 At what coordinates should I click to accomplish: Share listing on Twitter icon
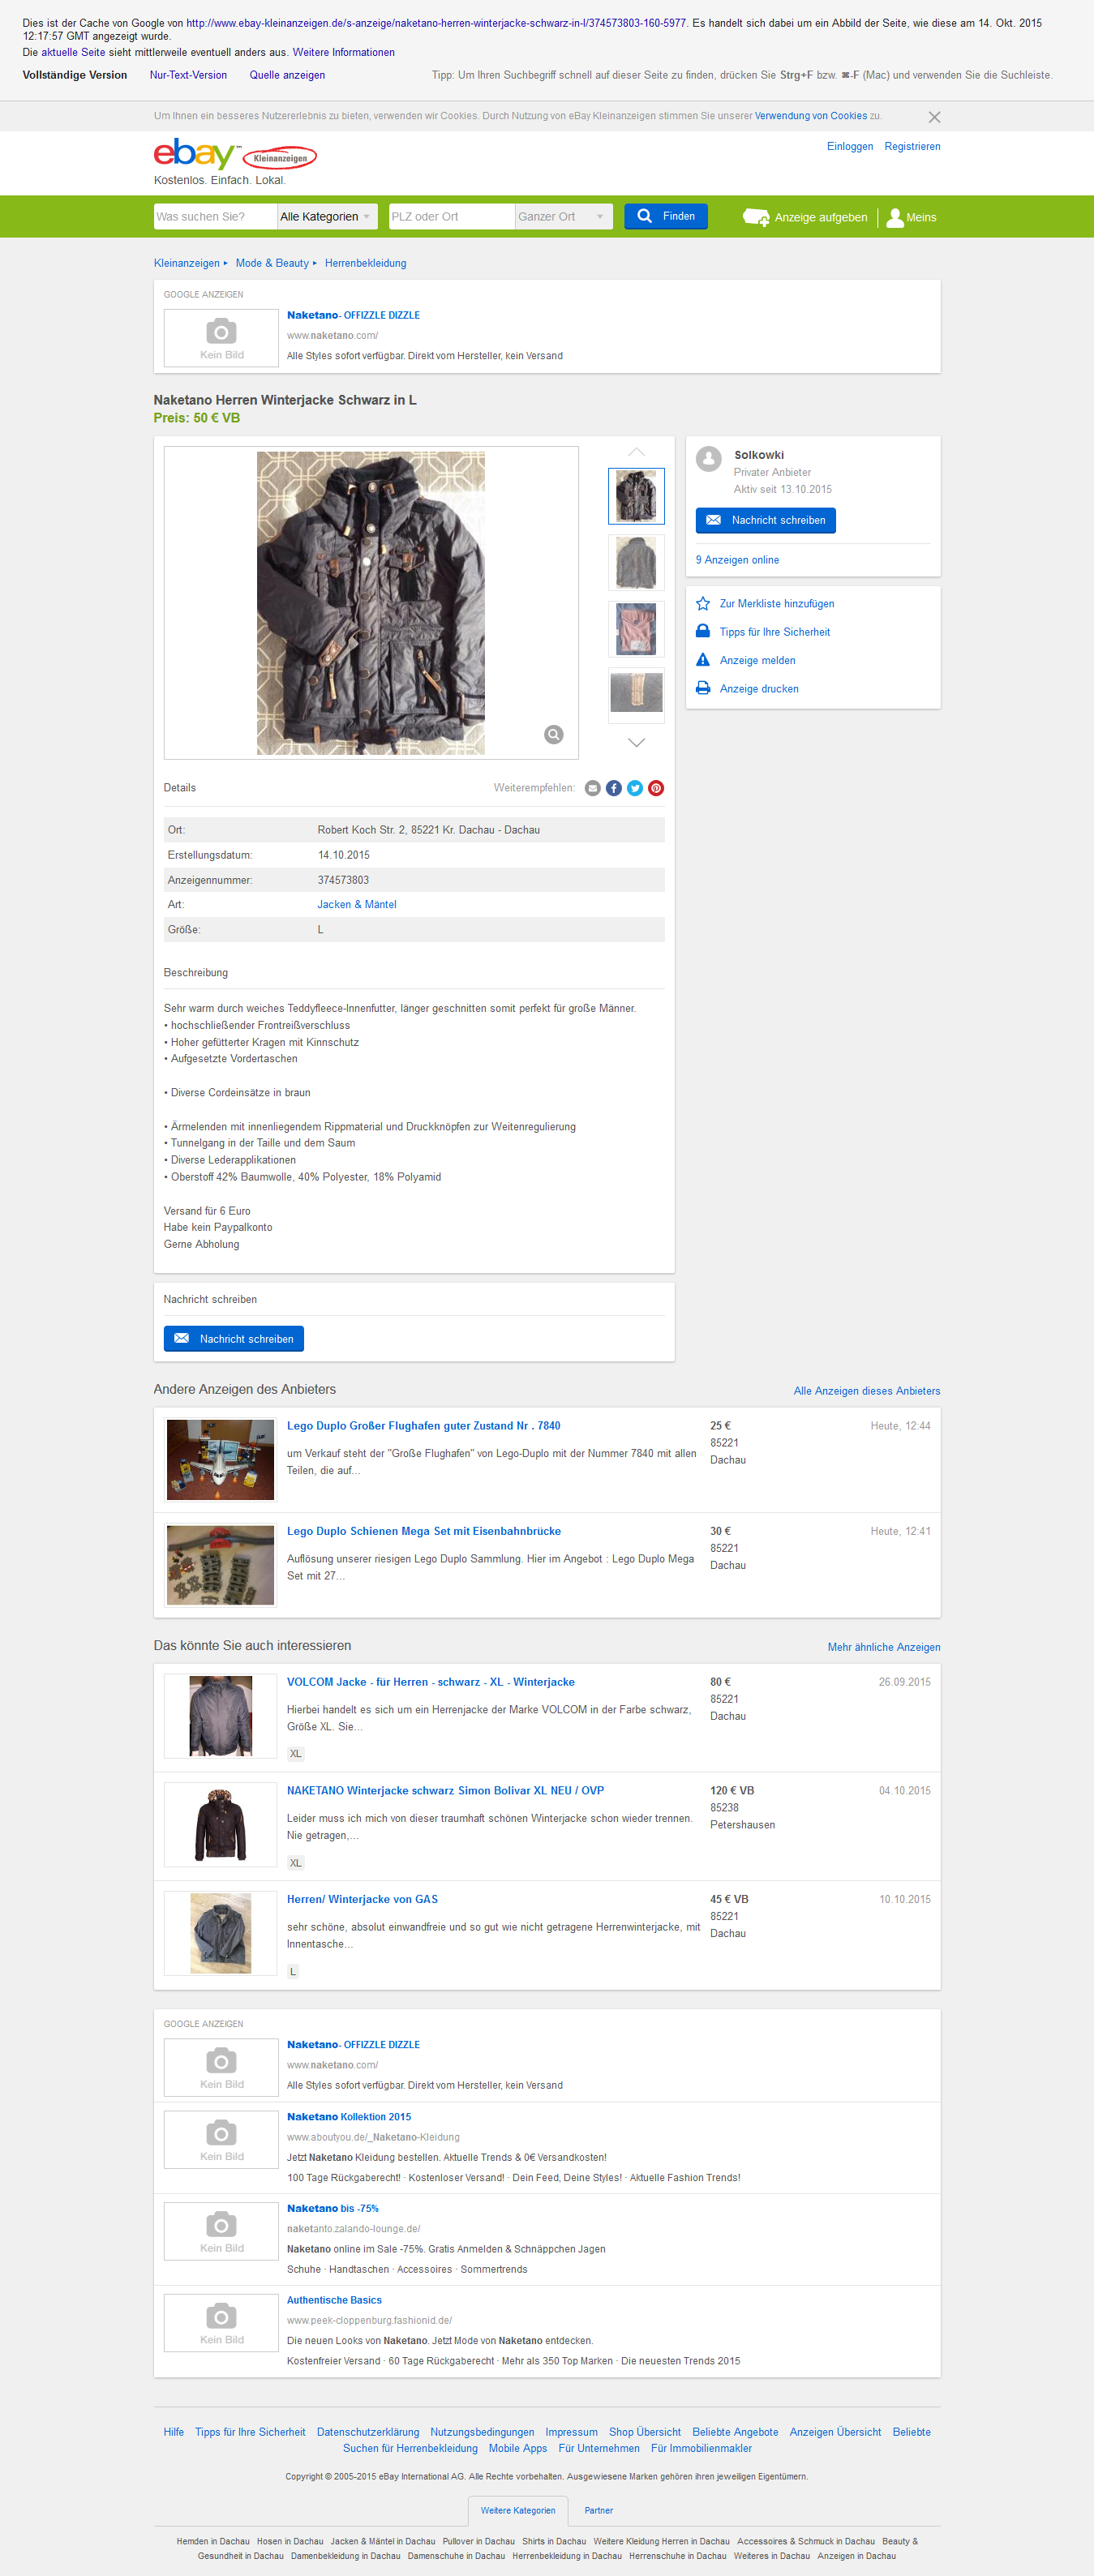click(x=635, y=788)
